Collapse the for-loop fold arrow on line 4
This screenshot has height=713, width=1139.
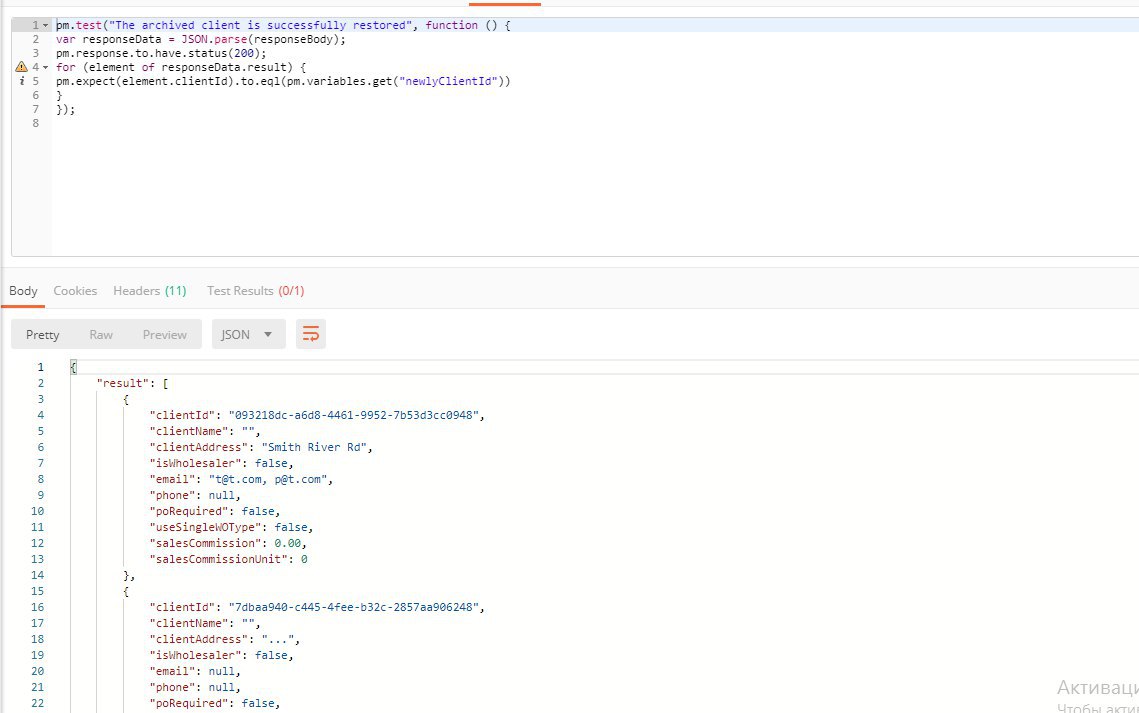tap(45, 68)
